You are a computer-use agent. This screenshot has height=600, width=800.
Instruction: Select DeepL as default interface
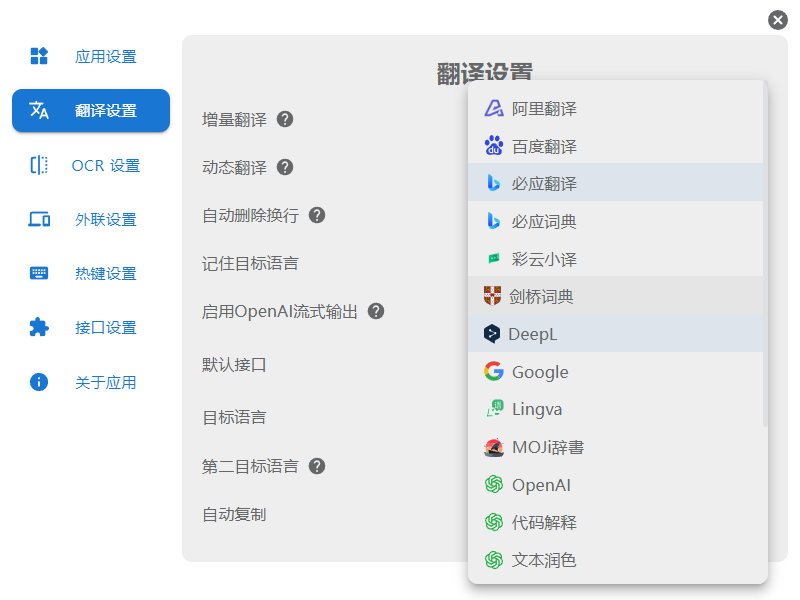pyautogui.click(x=615, y=334)
